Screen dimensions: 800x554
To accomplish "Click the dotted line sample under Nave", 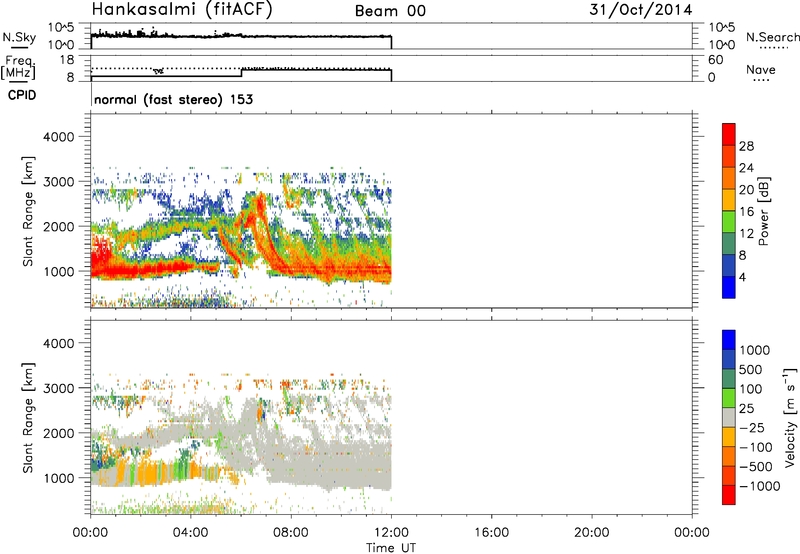I will pyautogui.click(x=762, y=80).
